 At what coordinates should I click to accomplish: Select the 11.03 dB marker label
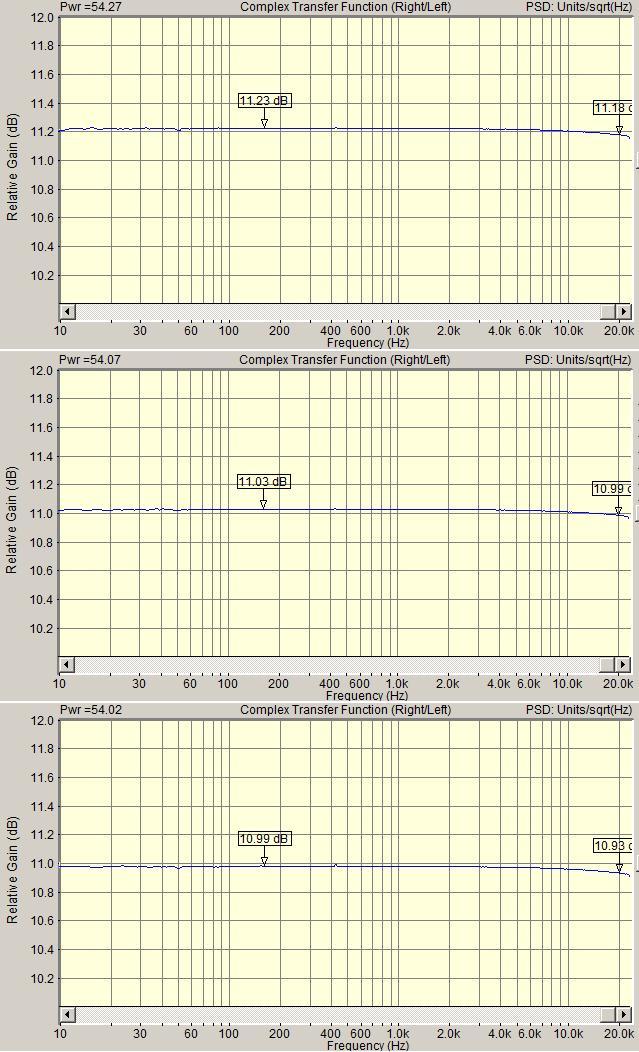pos(264,482)
